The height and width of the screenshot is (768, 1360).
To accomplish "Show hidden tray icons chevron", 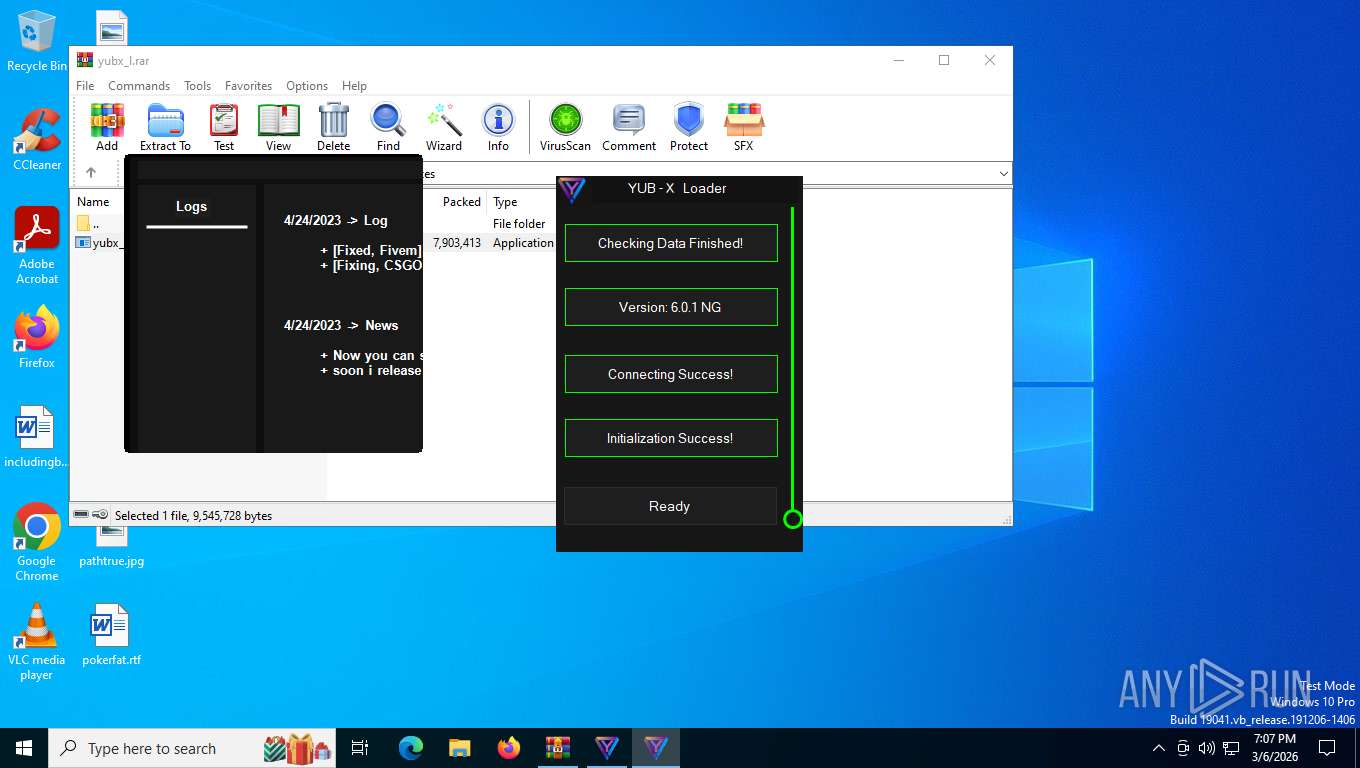I will [x=1159, y=748].
